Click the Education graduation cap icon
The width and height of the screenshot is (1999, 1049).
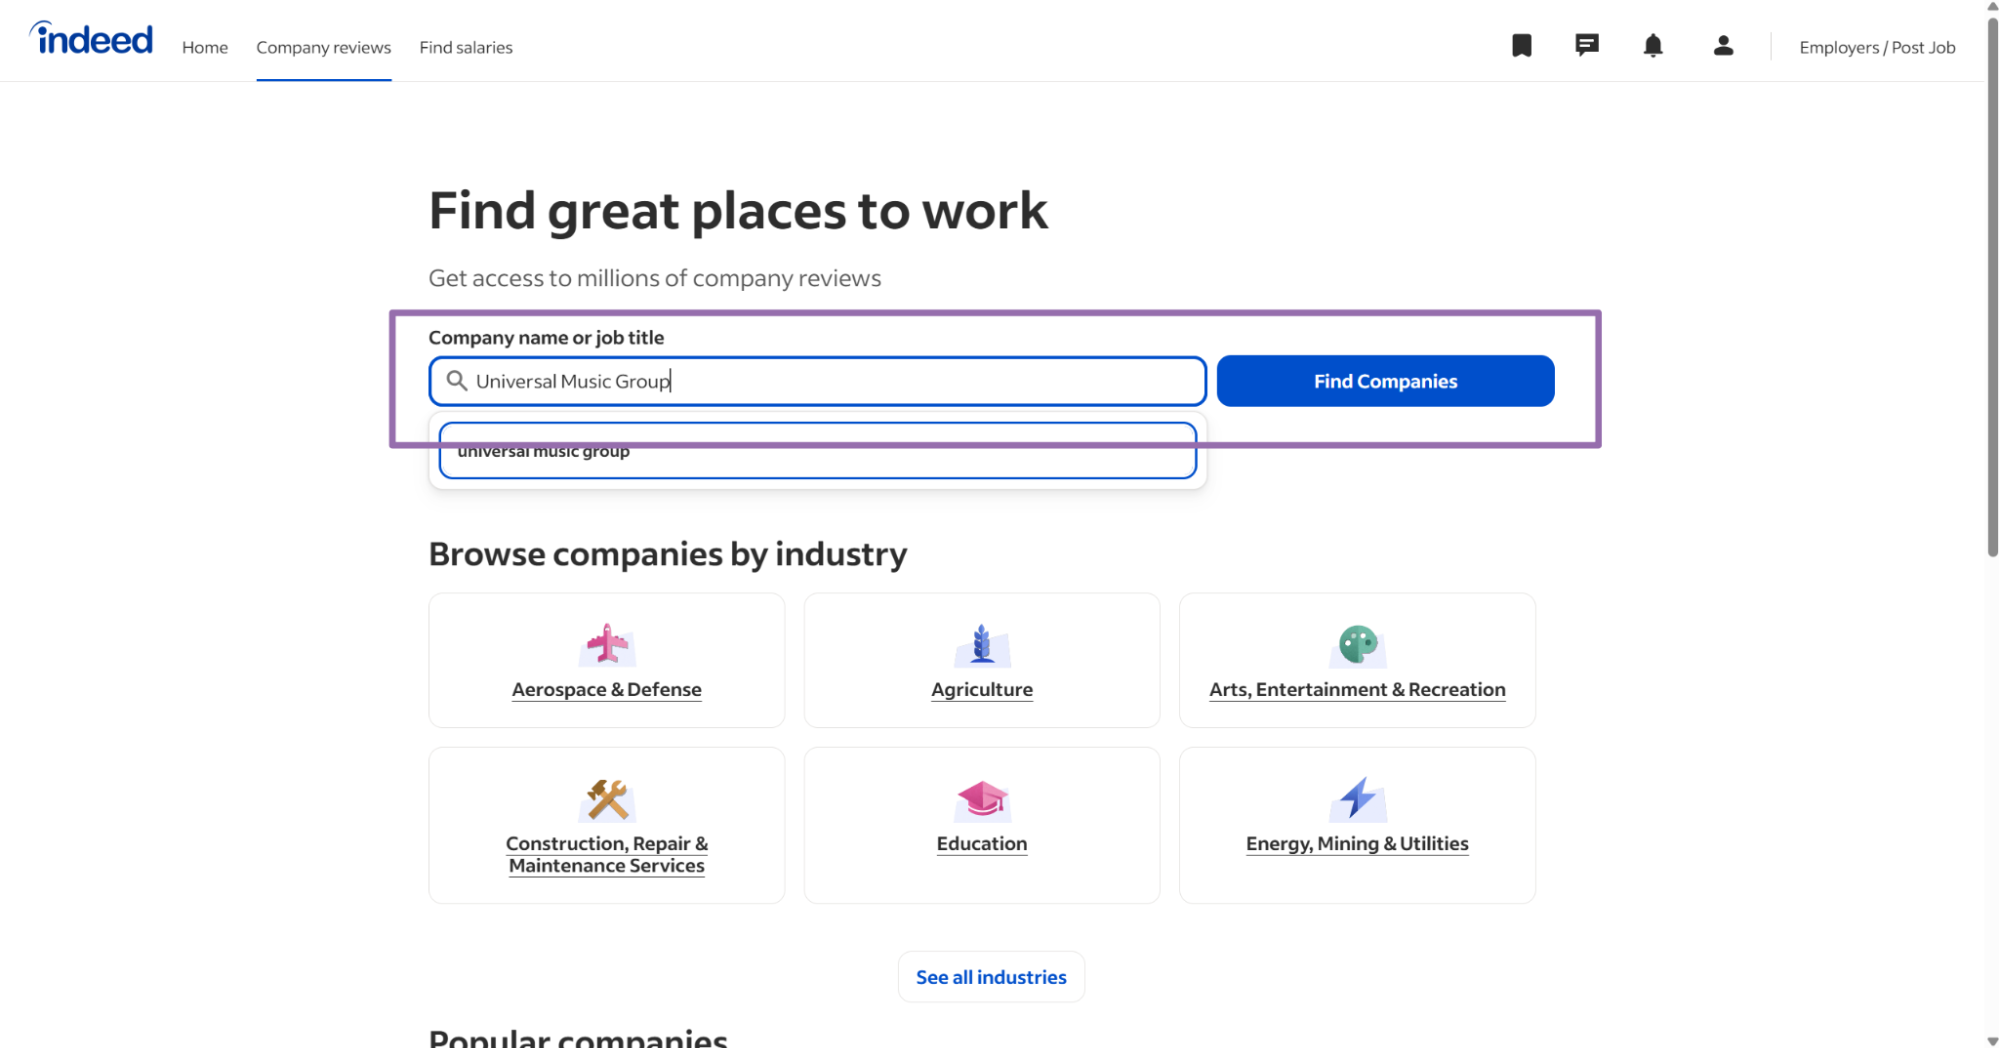(x=982, y=799)
